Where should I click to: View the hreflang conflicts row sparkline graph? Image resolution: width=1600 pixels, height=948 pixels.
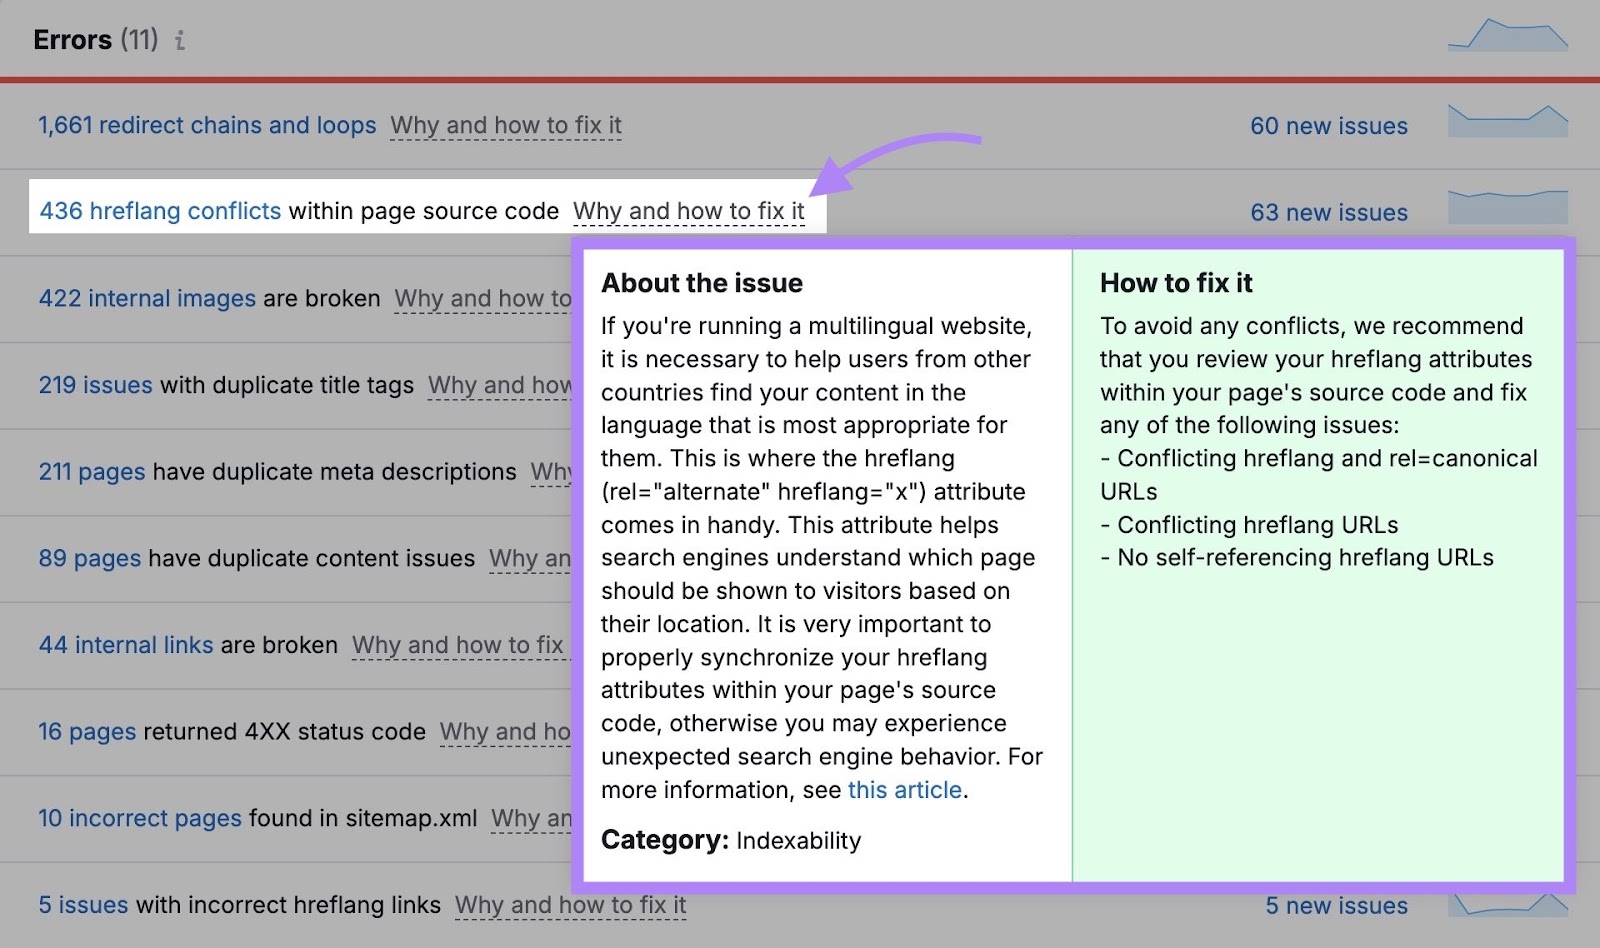[x=1507, y=207]
